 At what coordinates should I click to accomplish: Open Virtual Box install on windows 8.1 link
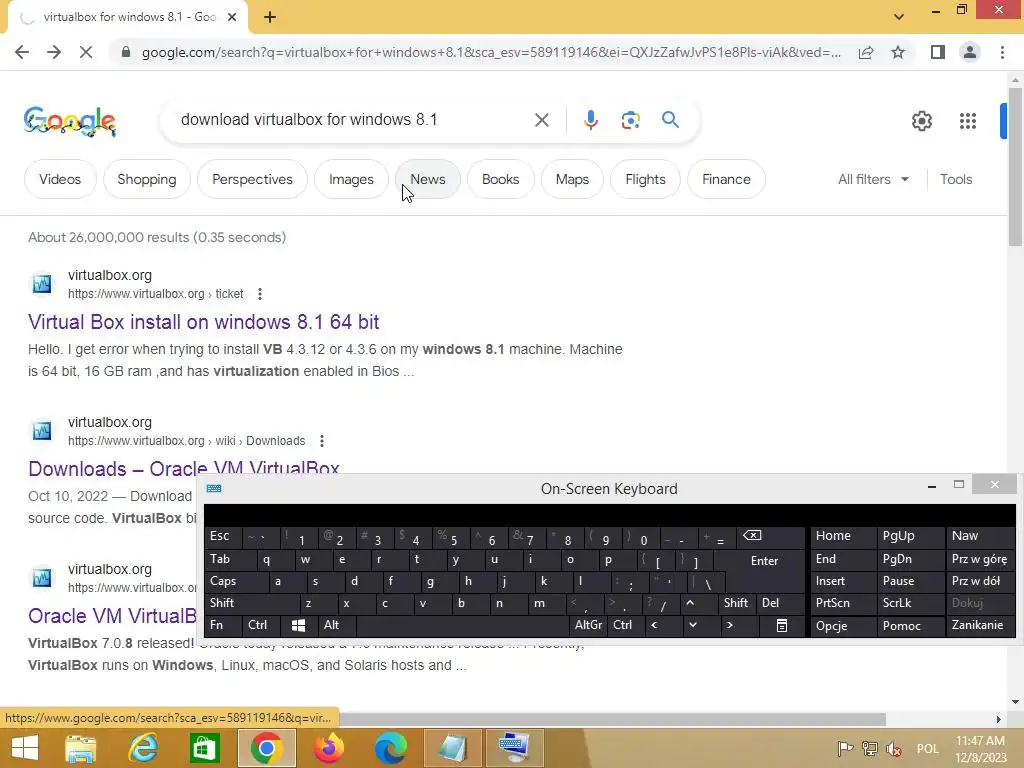point(204,322)
